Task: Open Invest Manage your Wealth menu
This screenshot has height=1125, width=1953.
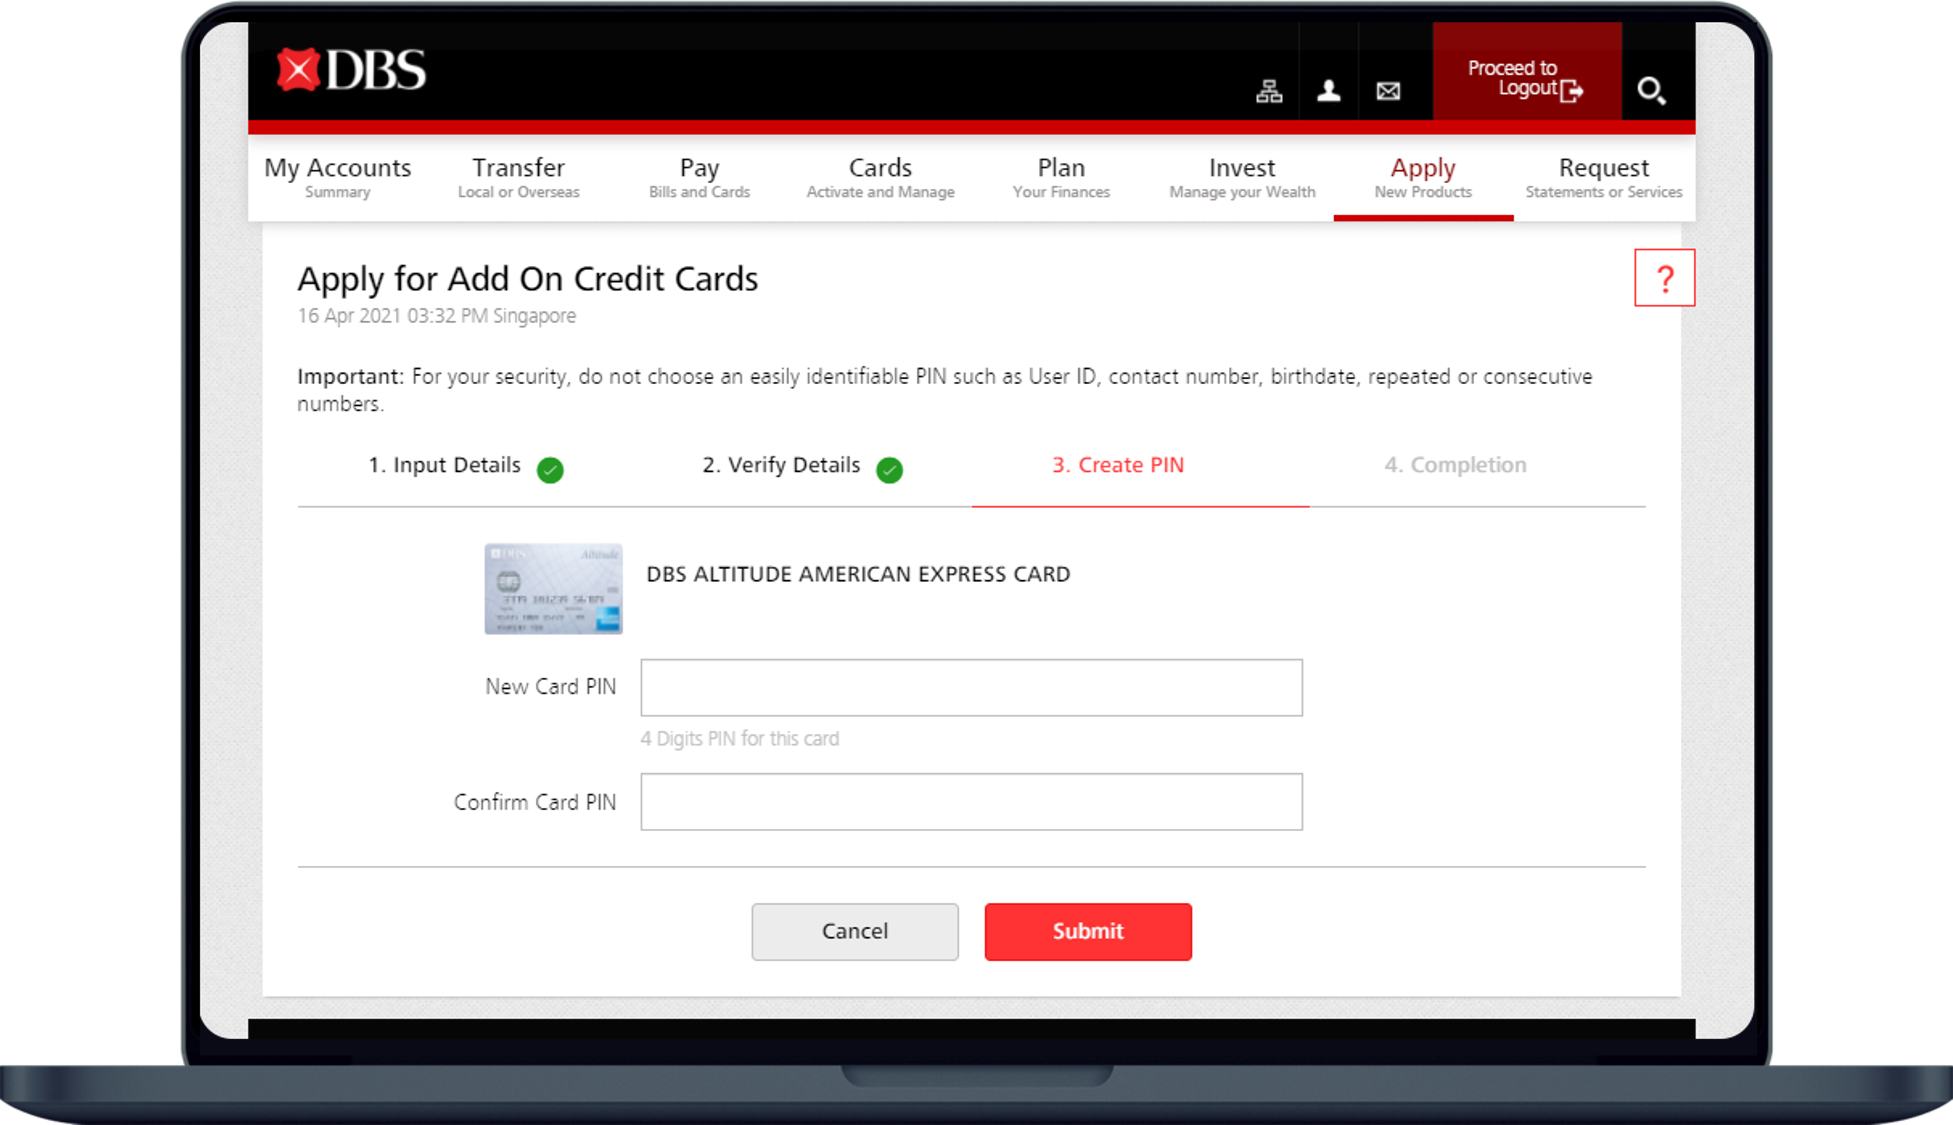Action: pyautogui.click(x=1242, y=177)
